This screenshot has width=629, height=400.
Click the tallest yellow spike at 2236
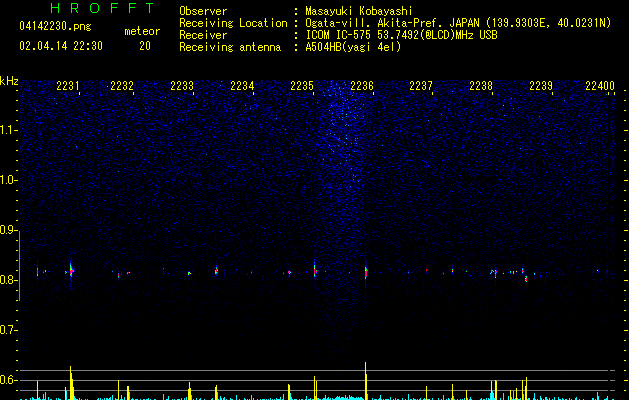click(365, 381)
